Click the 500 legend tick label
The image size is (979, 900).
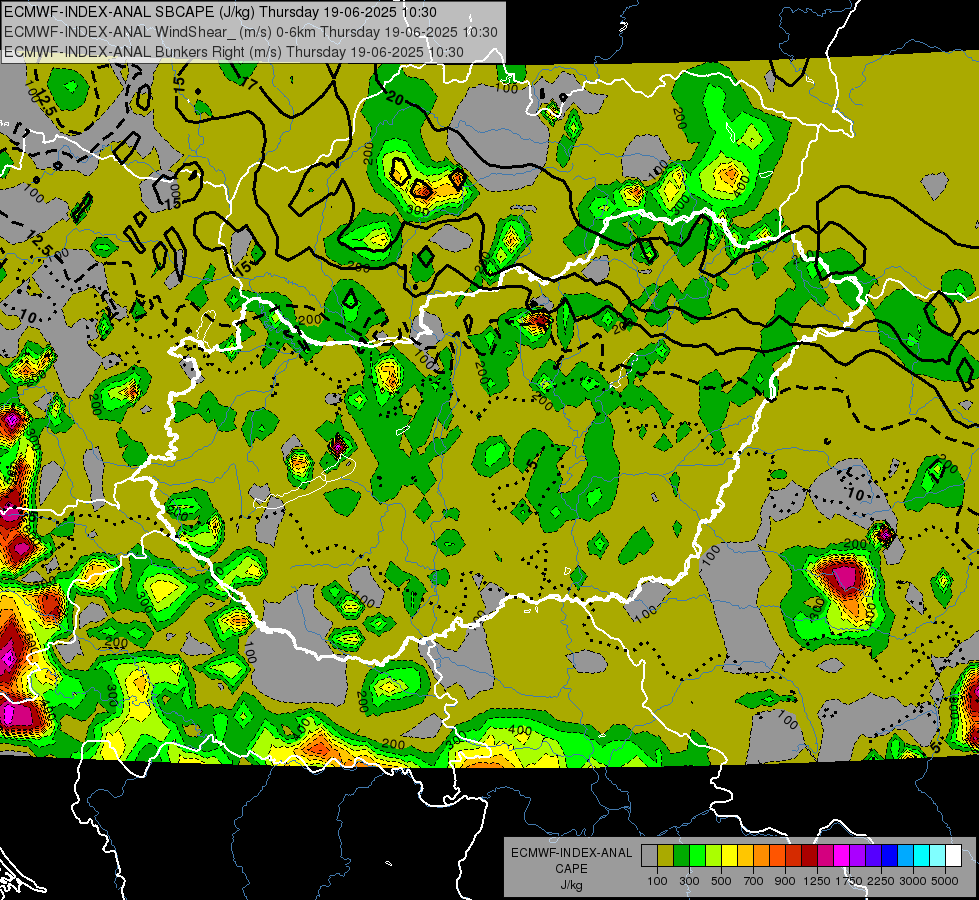721,881
